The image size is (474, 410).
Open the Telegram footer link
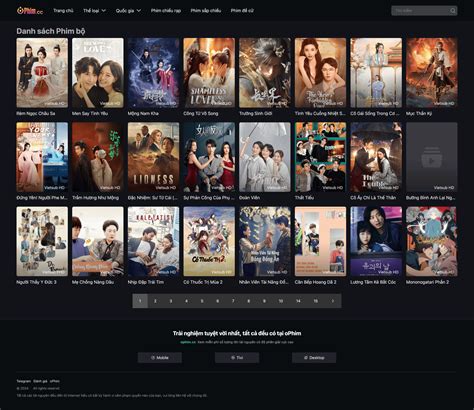point(23,381)
